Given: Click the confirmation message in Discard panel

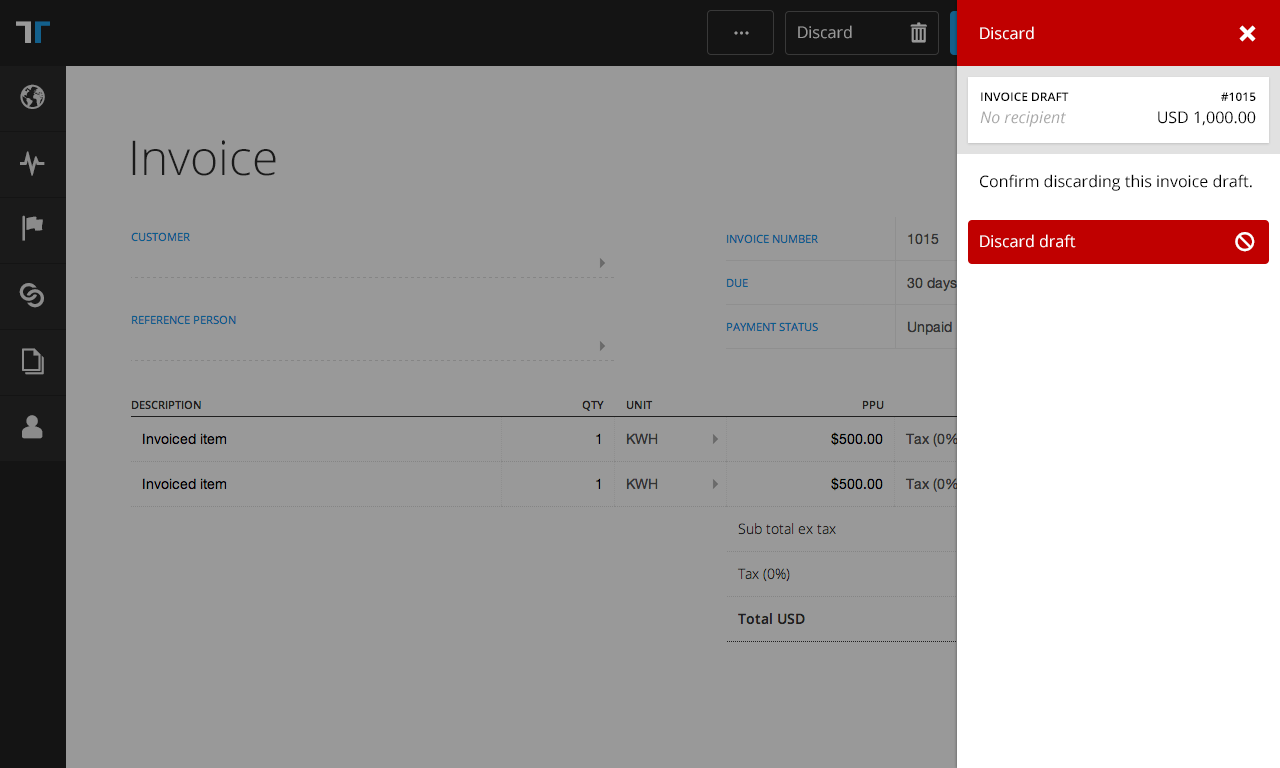Looking at the screenshot, I should tap(1116, 182).
